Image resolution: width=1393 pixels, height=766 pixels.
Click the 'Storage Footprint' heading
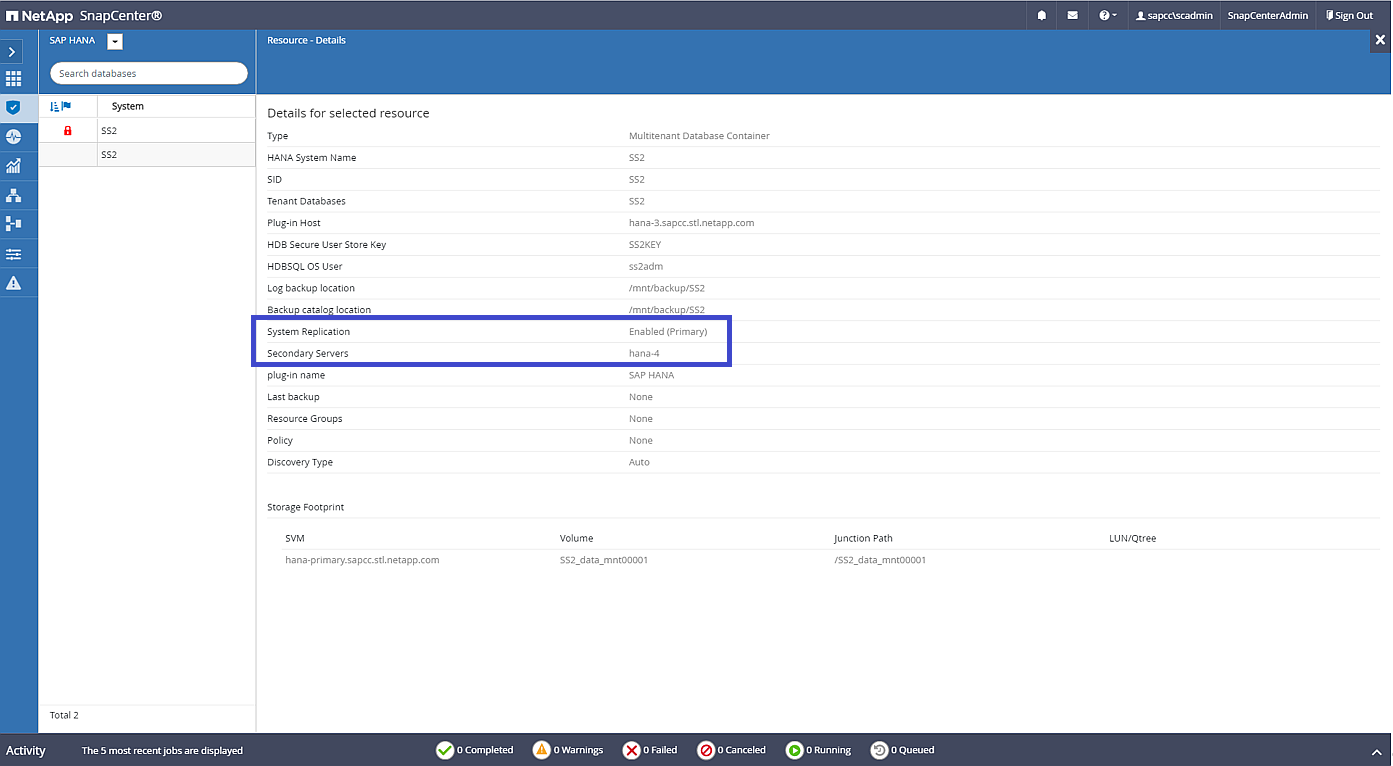pos(305,507)
